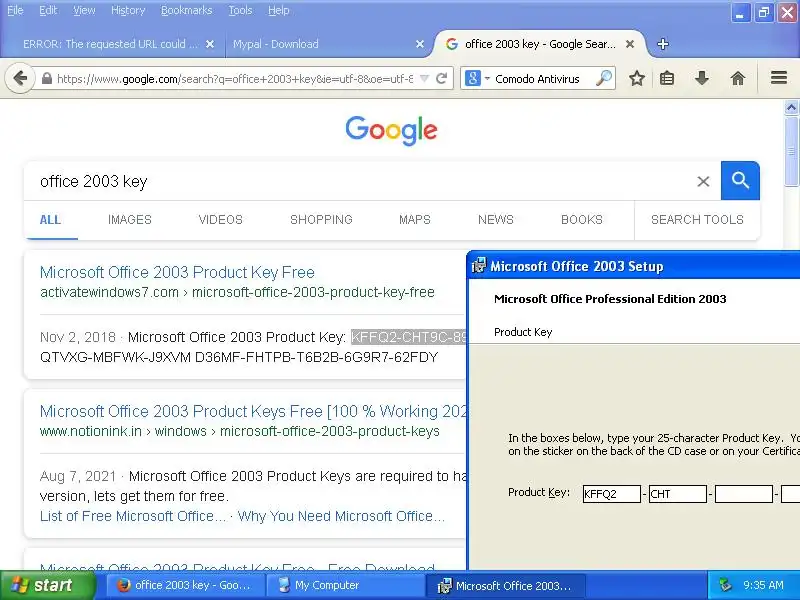The height and width of the screenshot is (600, 800).
Task: Switch to VIDEOS results
Action: (220, 220)
